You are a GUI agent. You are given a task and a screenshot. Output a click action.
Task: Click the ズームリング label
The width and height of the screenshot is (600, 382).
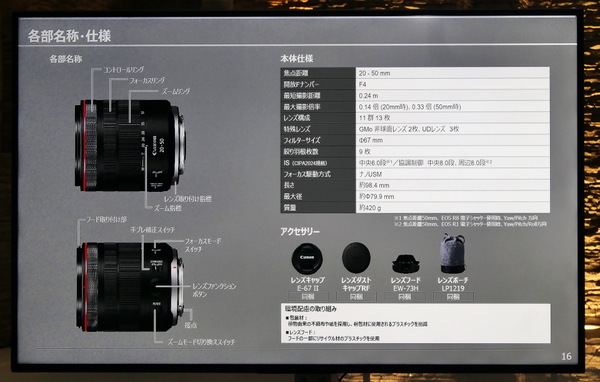[175, 91]
